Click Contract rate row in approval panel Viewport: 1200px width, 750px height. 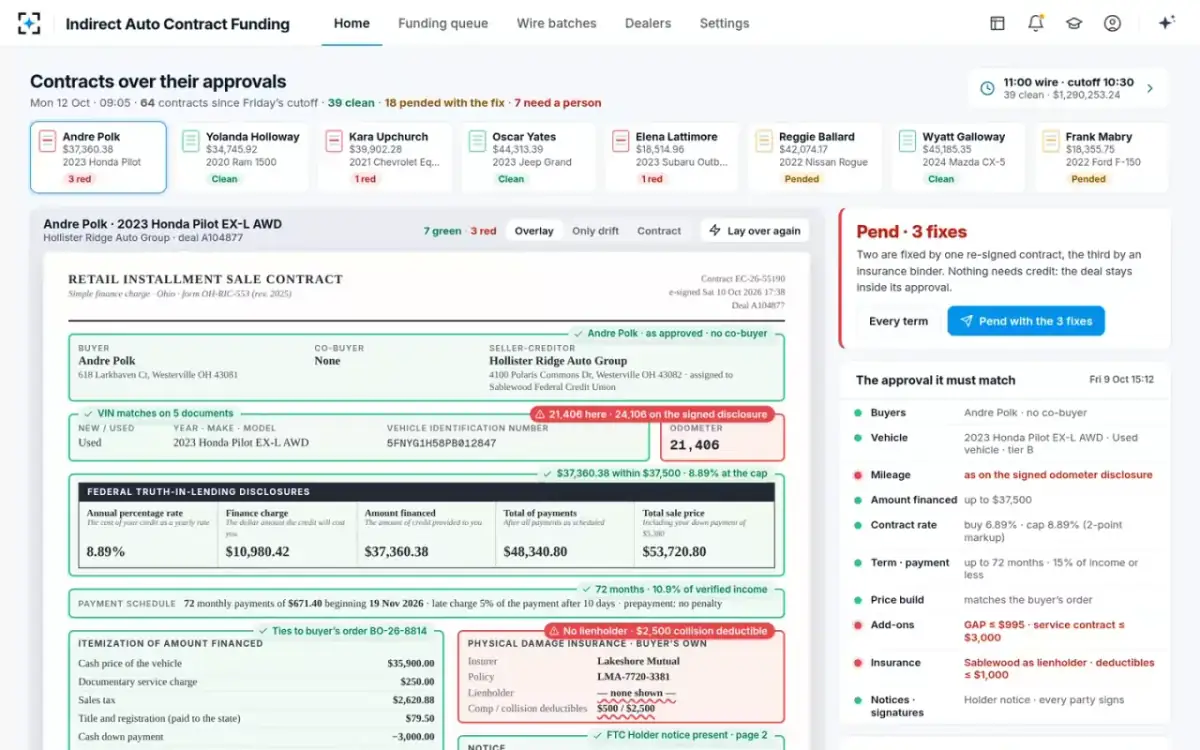[1005, 531]
